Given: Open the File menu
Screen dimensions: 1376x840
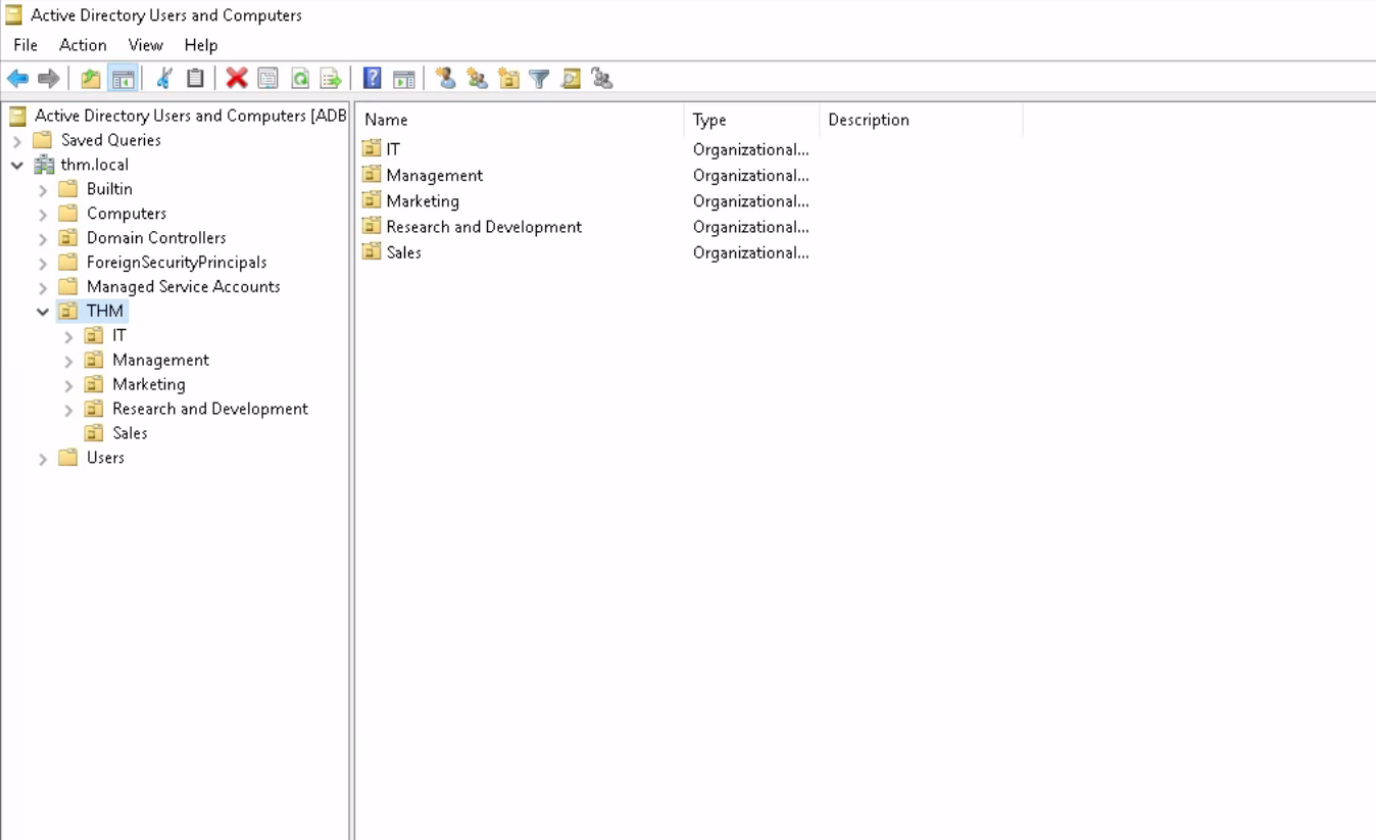Looking at the screenshot, I should [x=25, y=45].
